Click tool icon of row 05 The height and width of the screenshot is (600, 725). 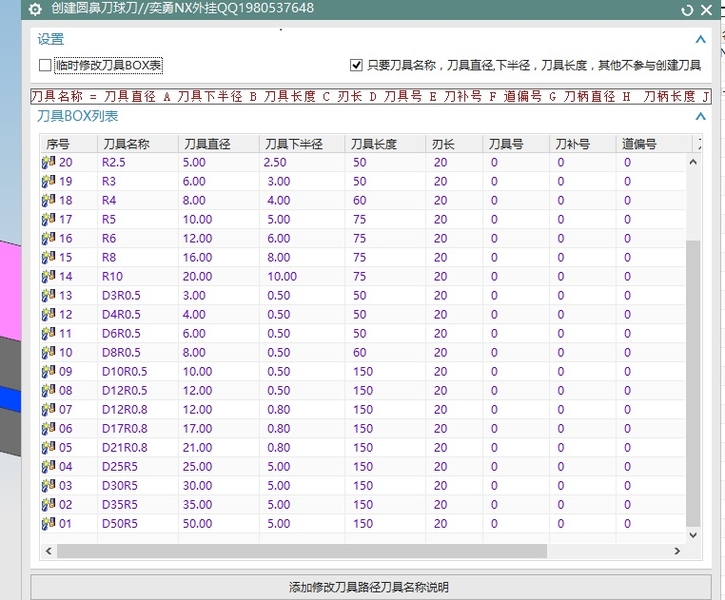[49, 447]
